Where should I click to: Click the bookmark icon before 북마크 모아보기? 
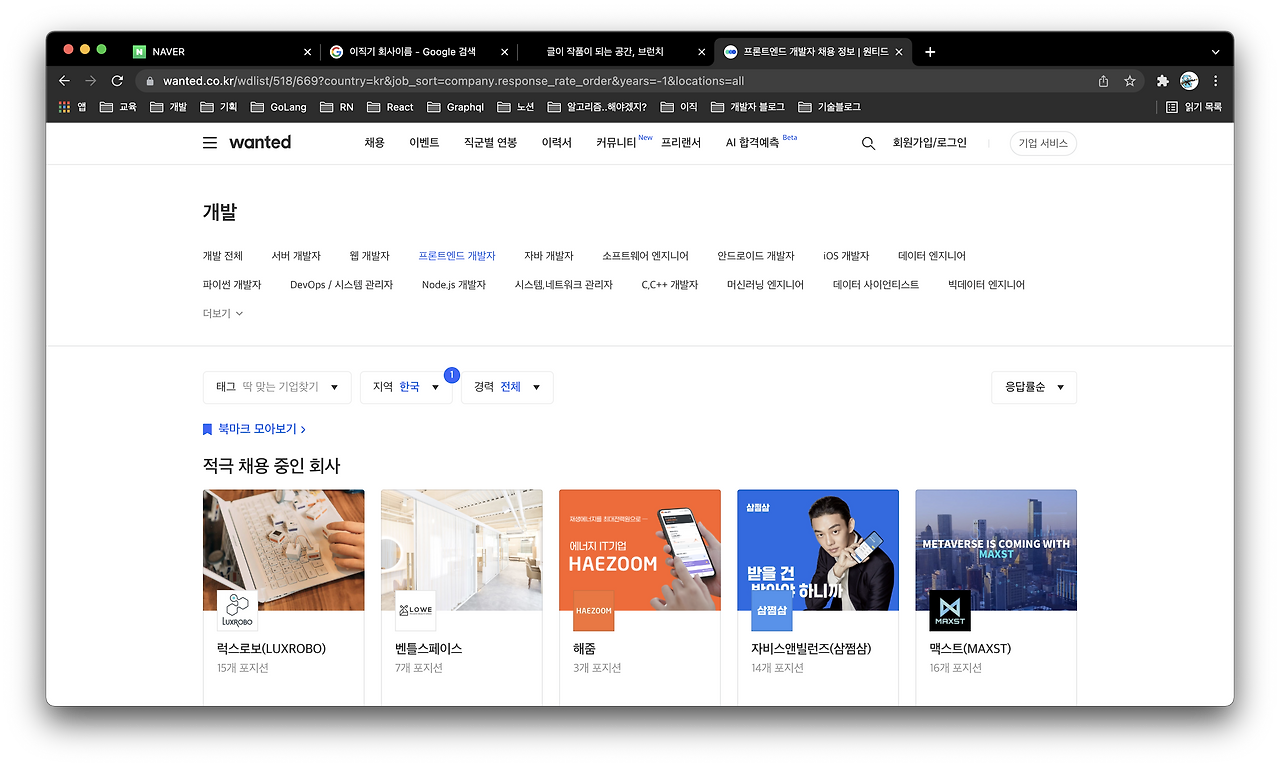(207, 428)
